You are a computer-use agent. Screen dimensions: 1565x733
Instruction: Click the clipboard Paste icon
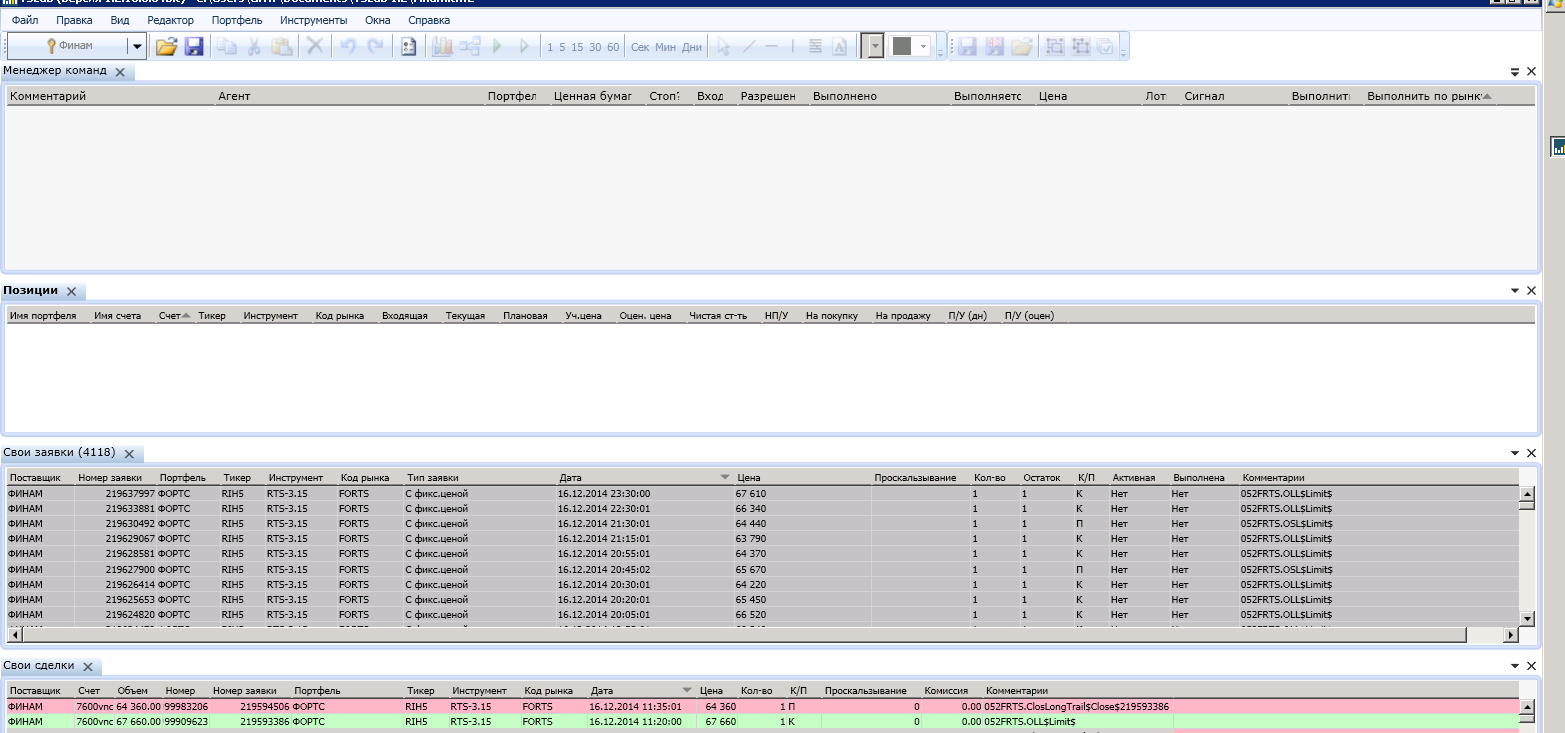pos(281,46)
